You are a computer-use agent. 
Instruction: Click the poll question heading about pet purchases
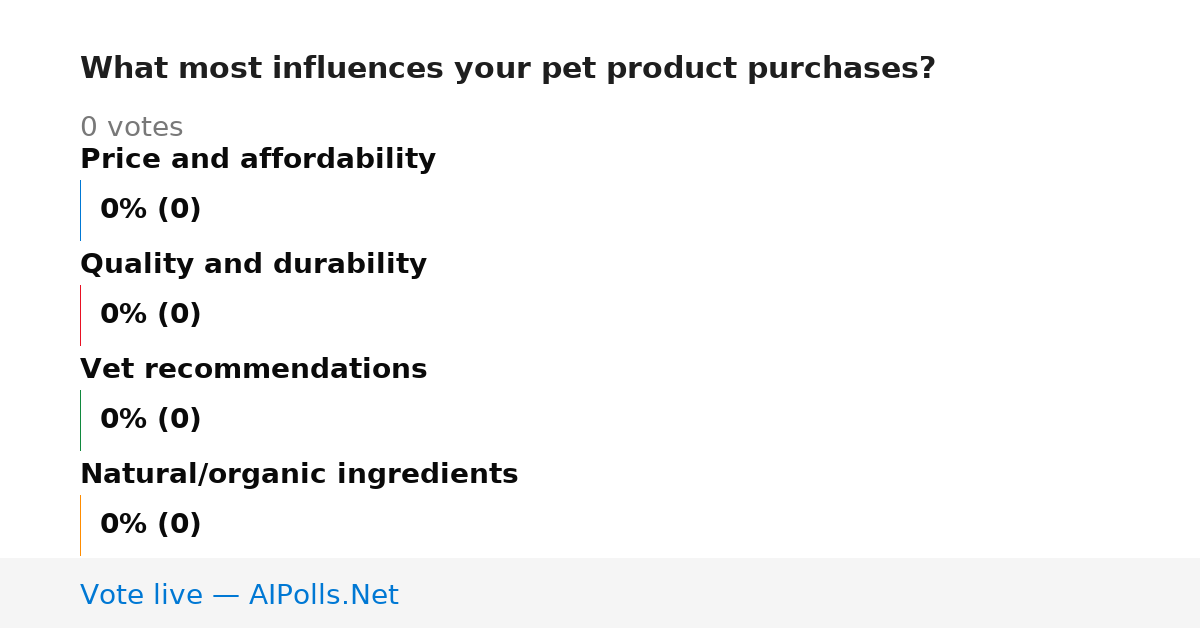[508, 69]
